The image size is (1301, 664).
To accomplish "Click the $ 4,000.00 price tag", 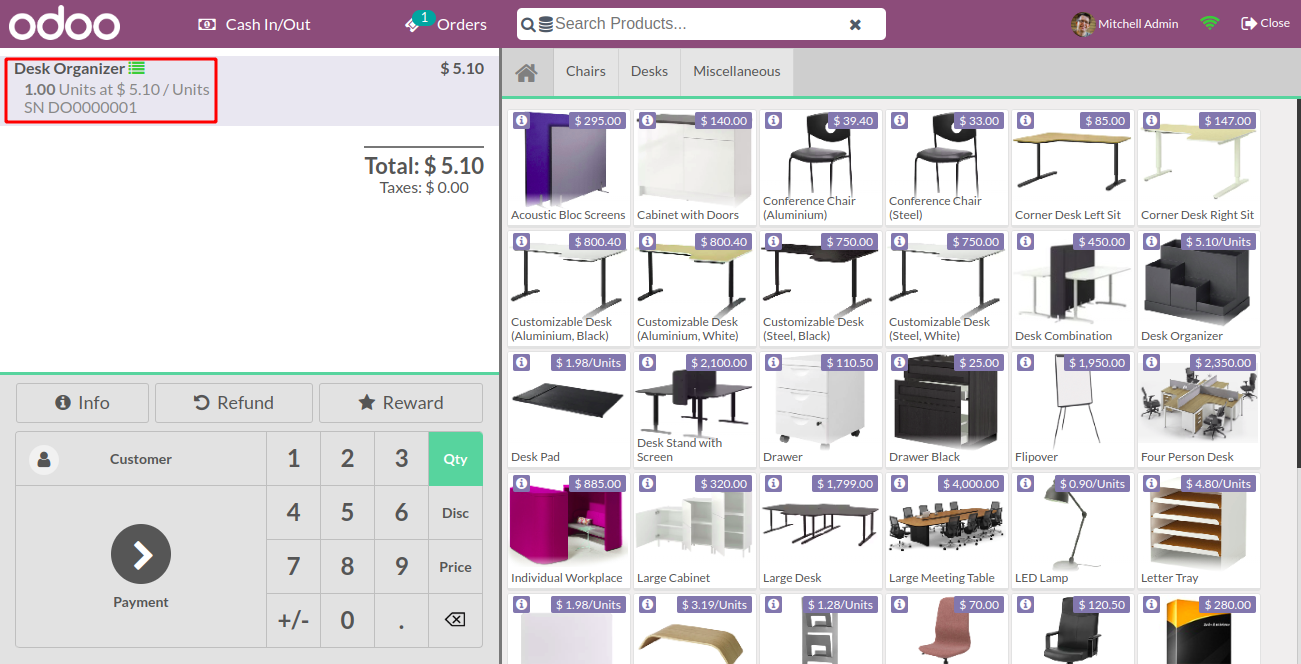I will pyautogui.click(x=971, y=484).
